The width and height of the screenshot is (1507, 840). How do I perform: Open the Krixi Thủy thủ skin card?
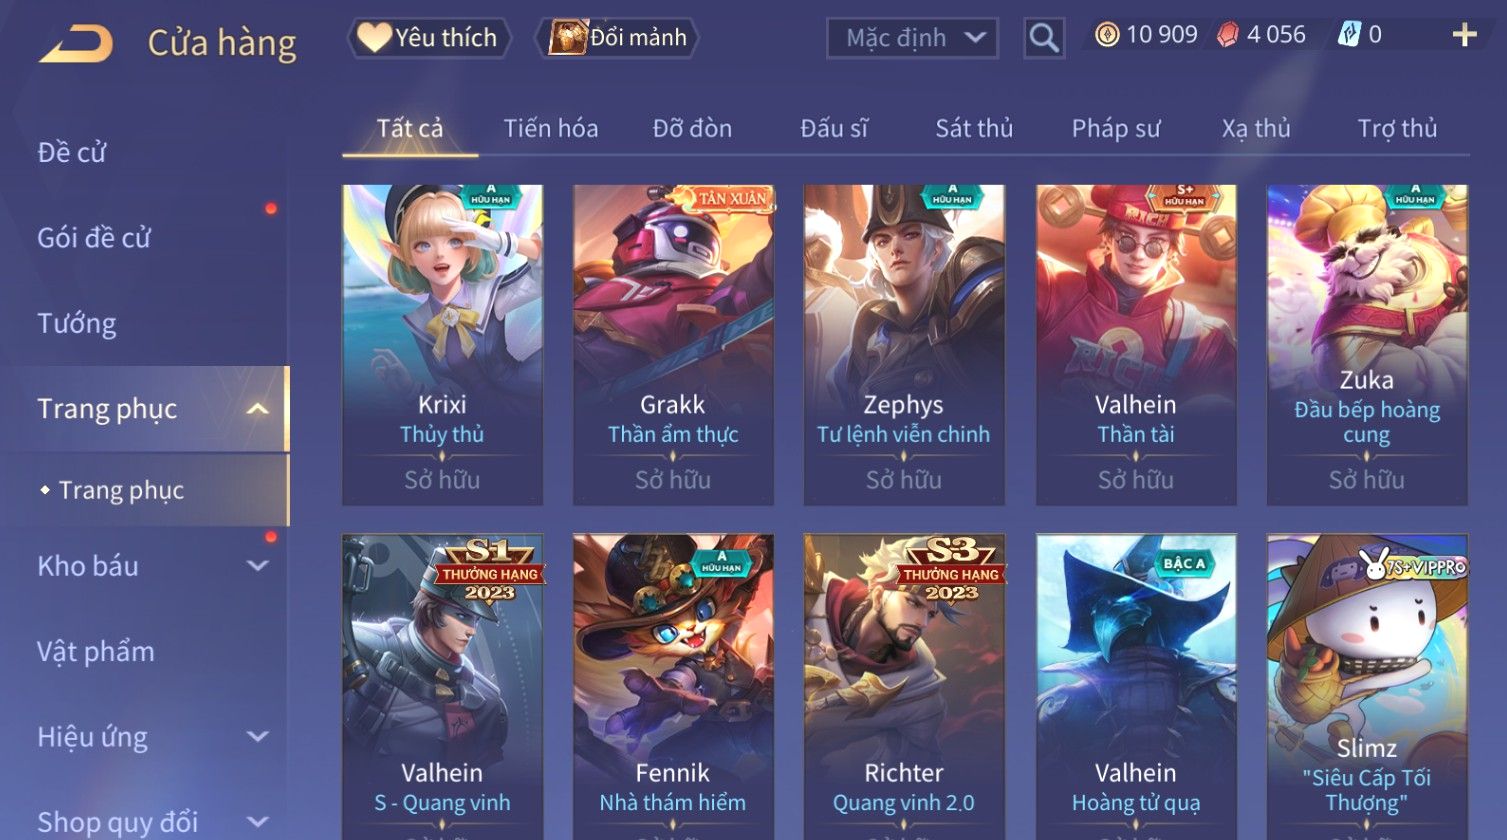pyautogui.click(x=442, y=345)
